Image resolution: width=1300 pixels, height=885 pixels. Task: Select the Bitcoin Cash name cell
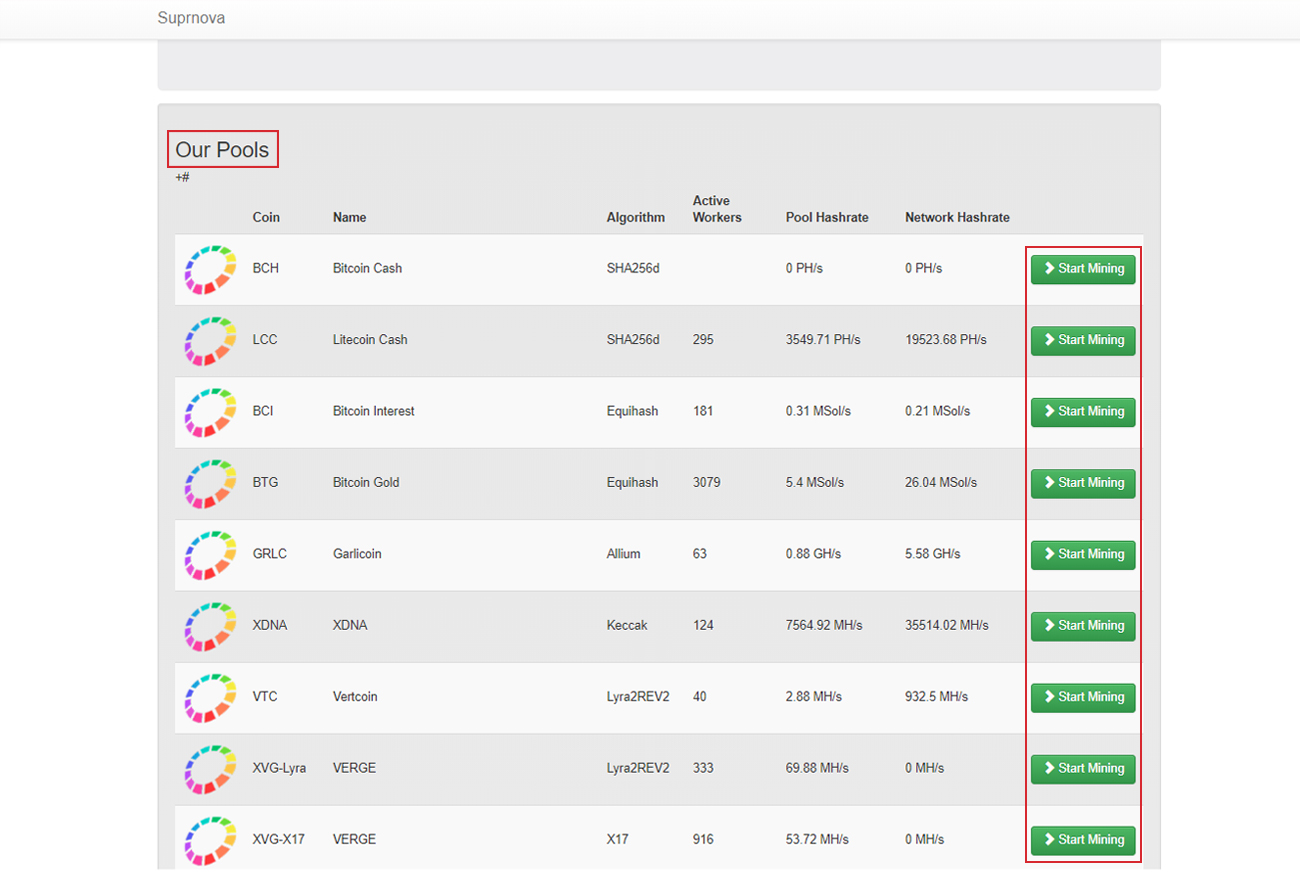[x=367, y=269]
